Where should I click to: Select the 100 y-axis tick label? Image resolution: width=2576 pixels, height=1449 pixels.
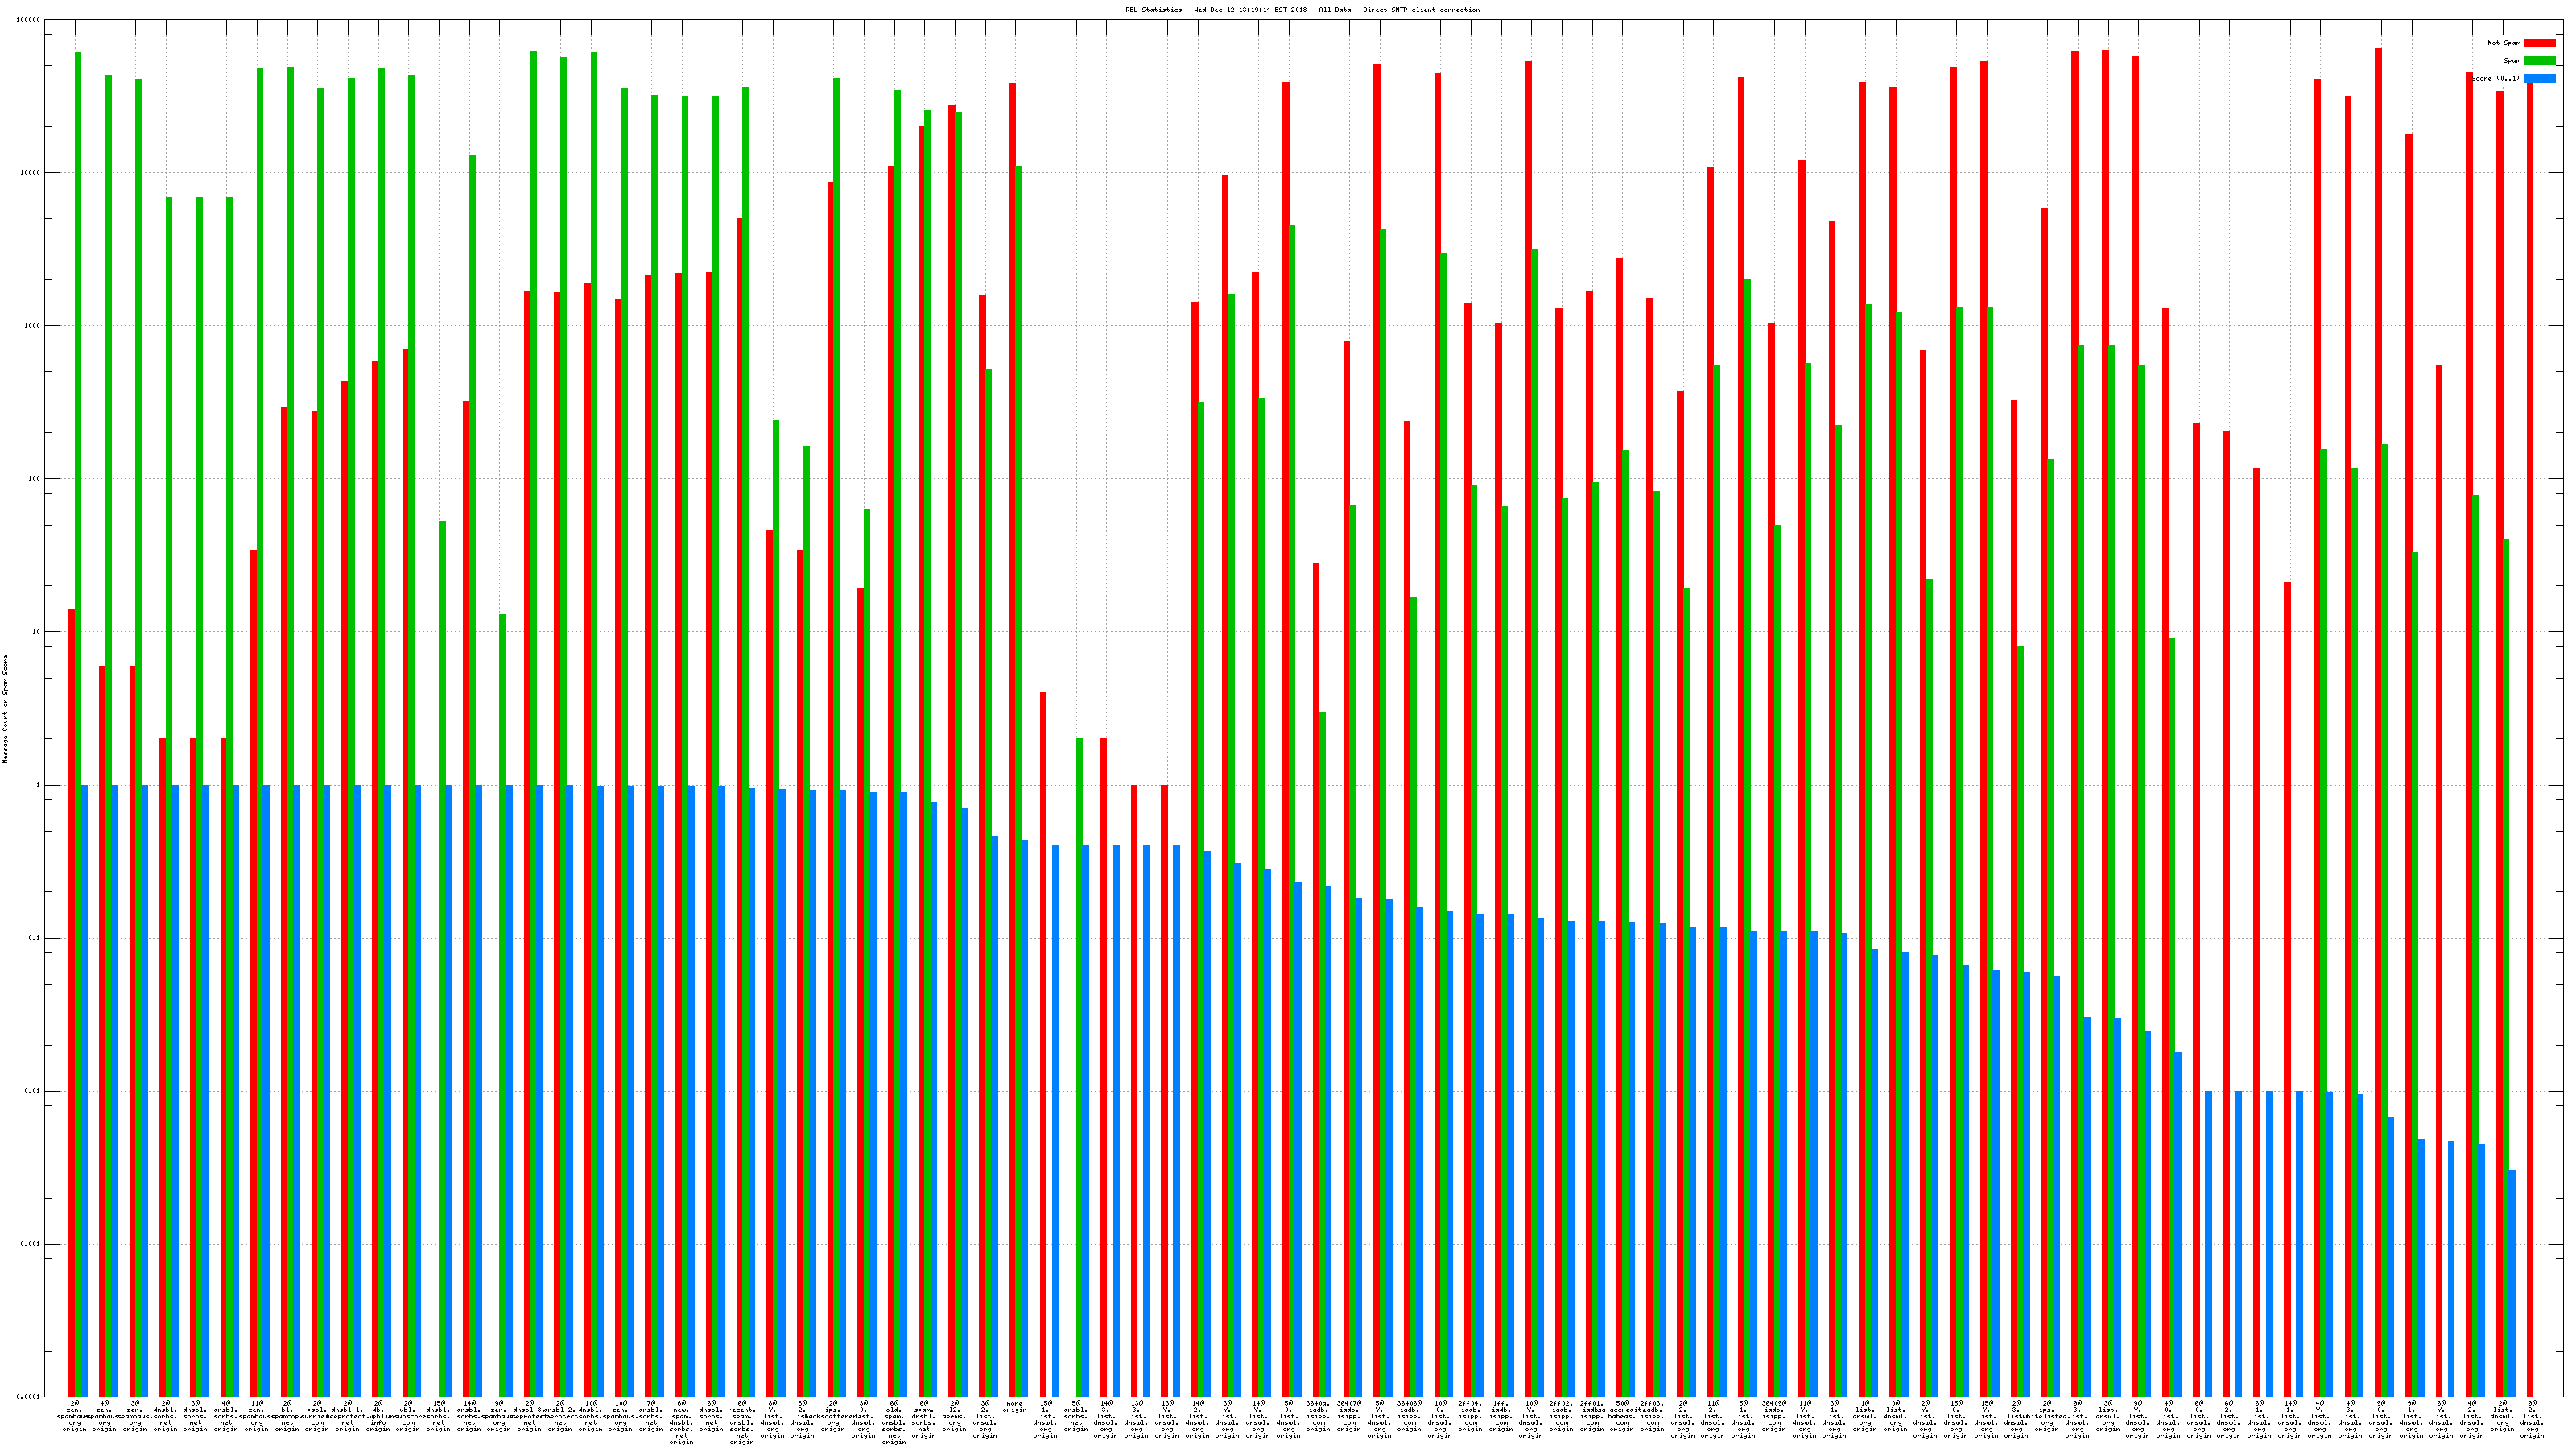pyautogui.click(x=35, y=479)
